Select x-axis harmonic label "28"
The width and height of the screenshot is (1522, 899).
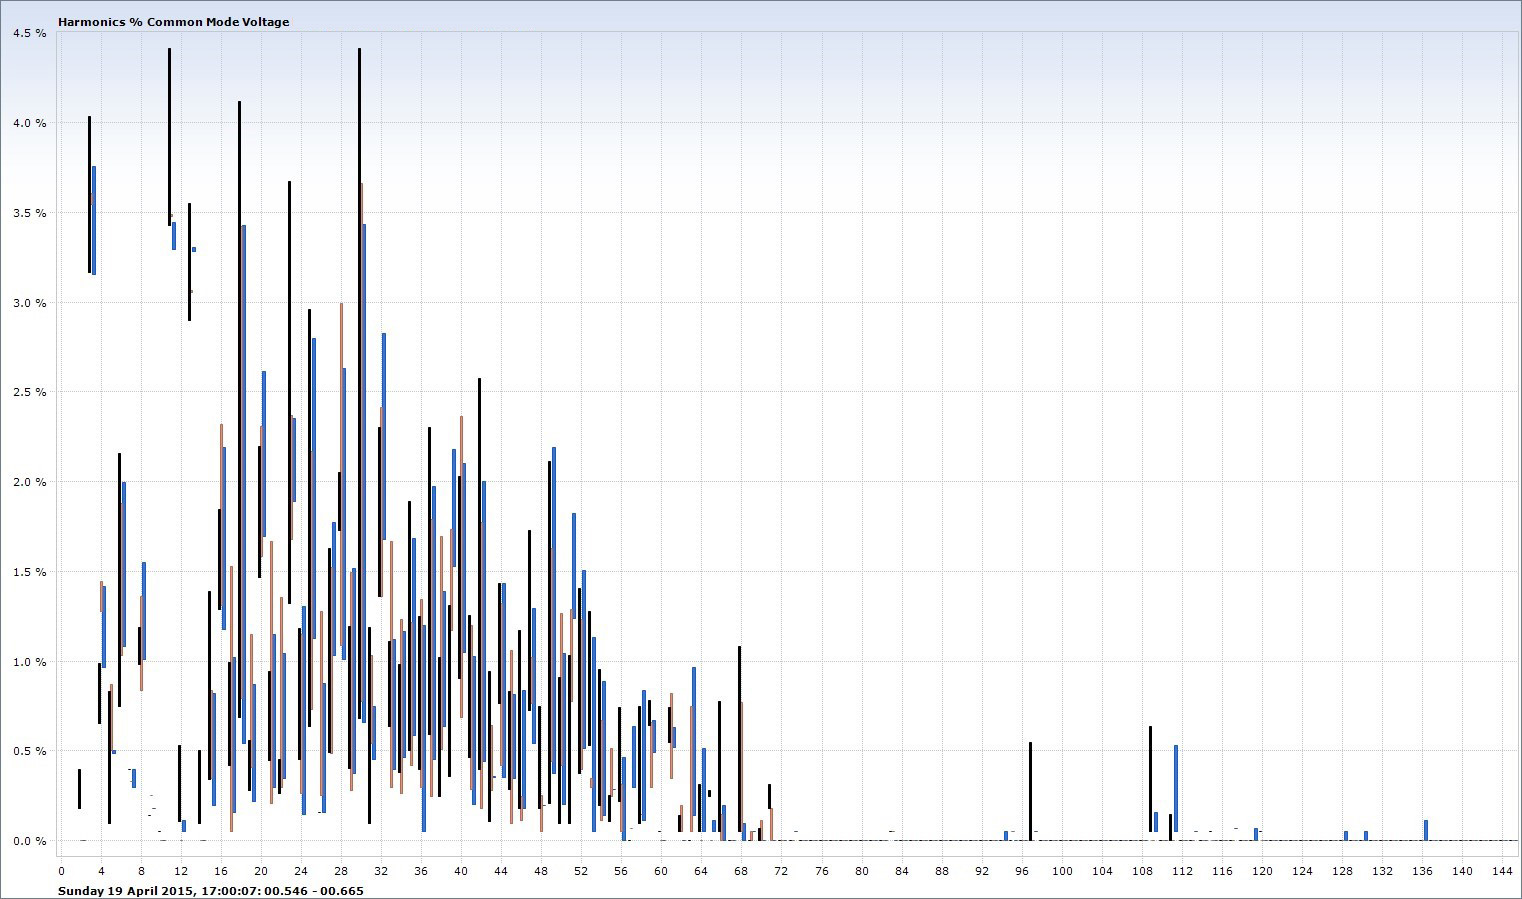point(341,871)
